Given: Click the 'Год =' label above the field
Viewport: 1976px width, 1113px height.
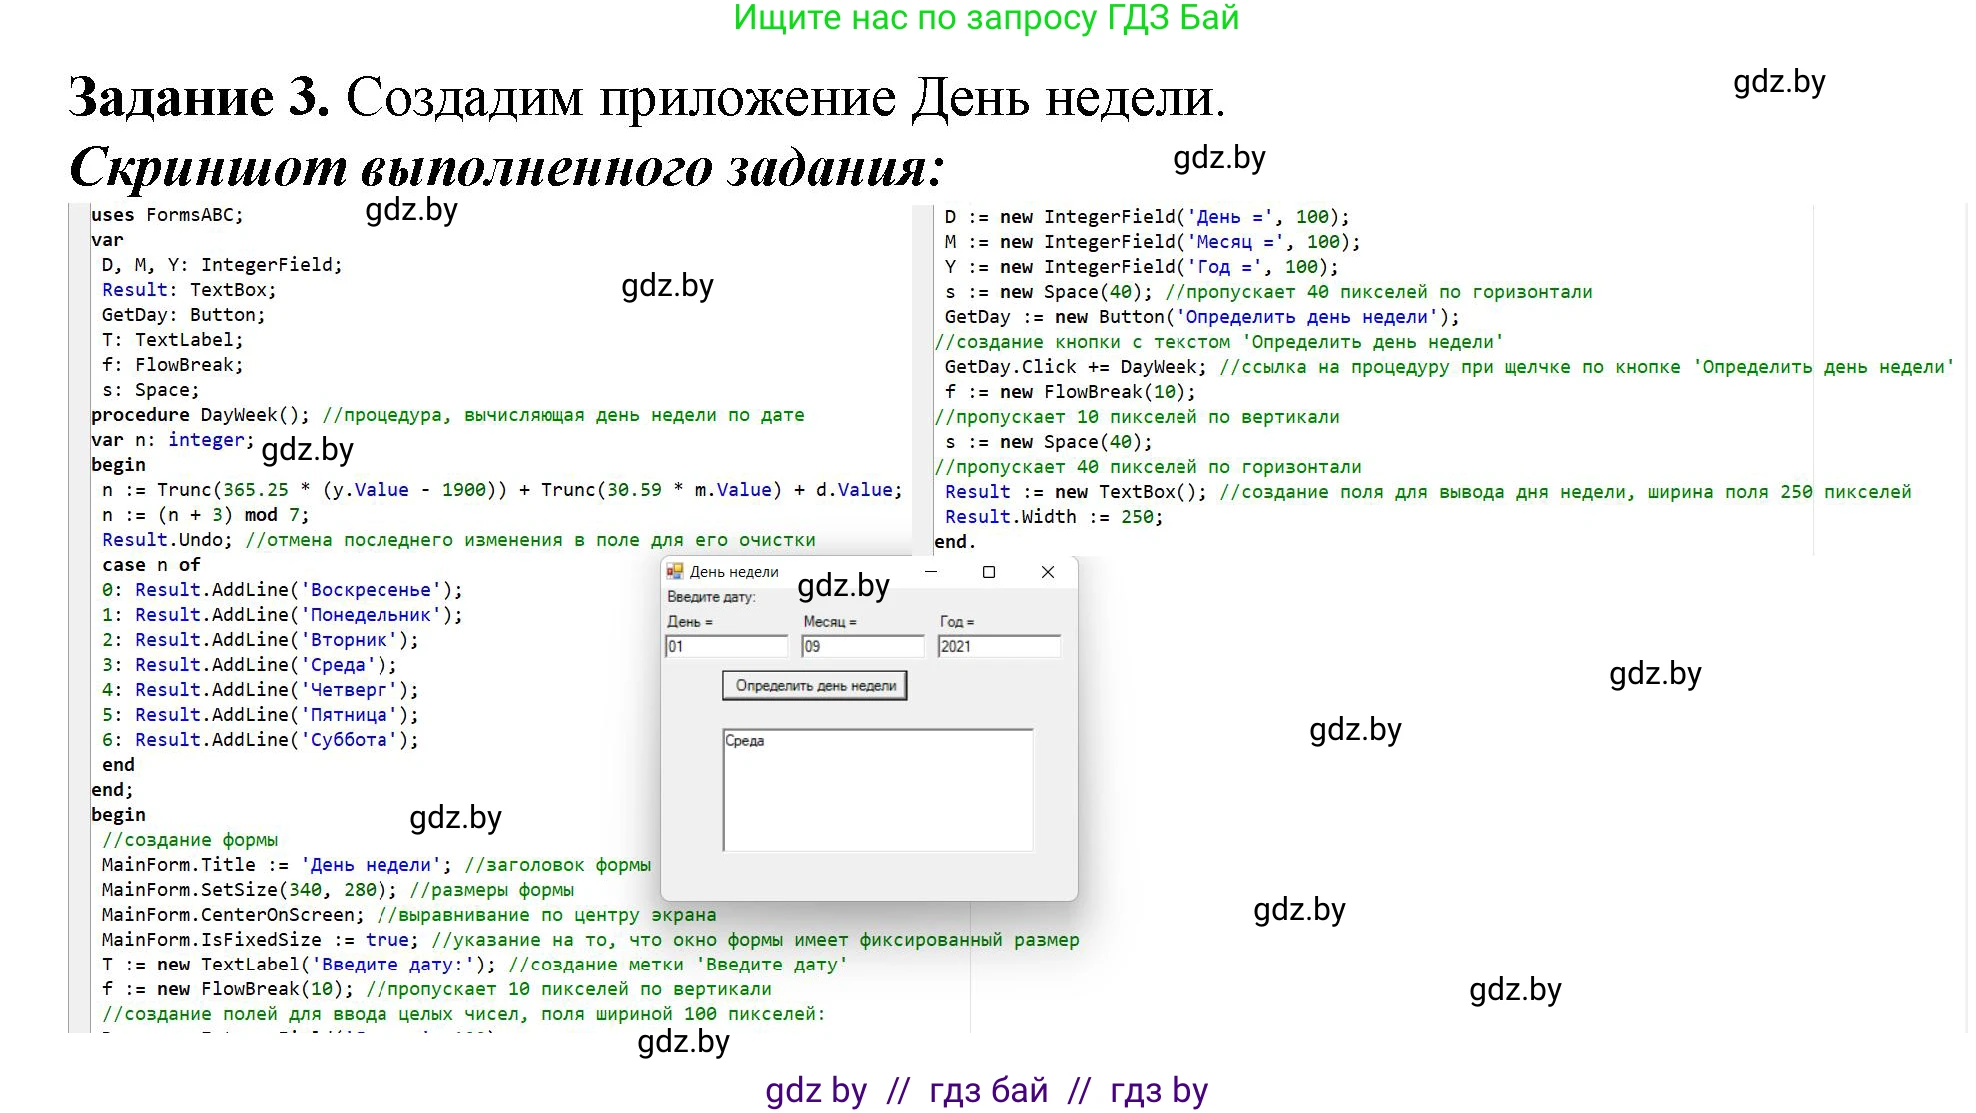Looking at the screenshot, I should 956,622.
